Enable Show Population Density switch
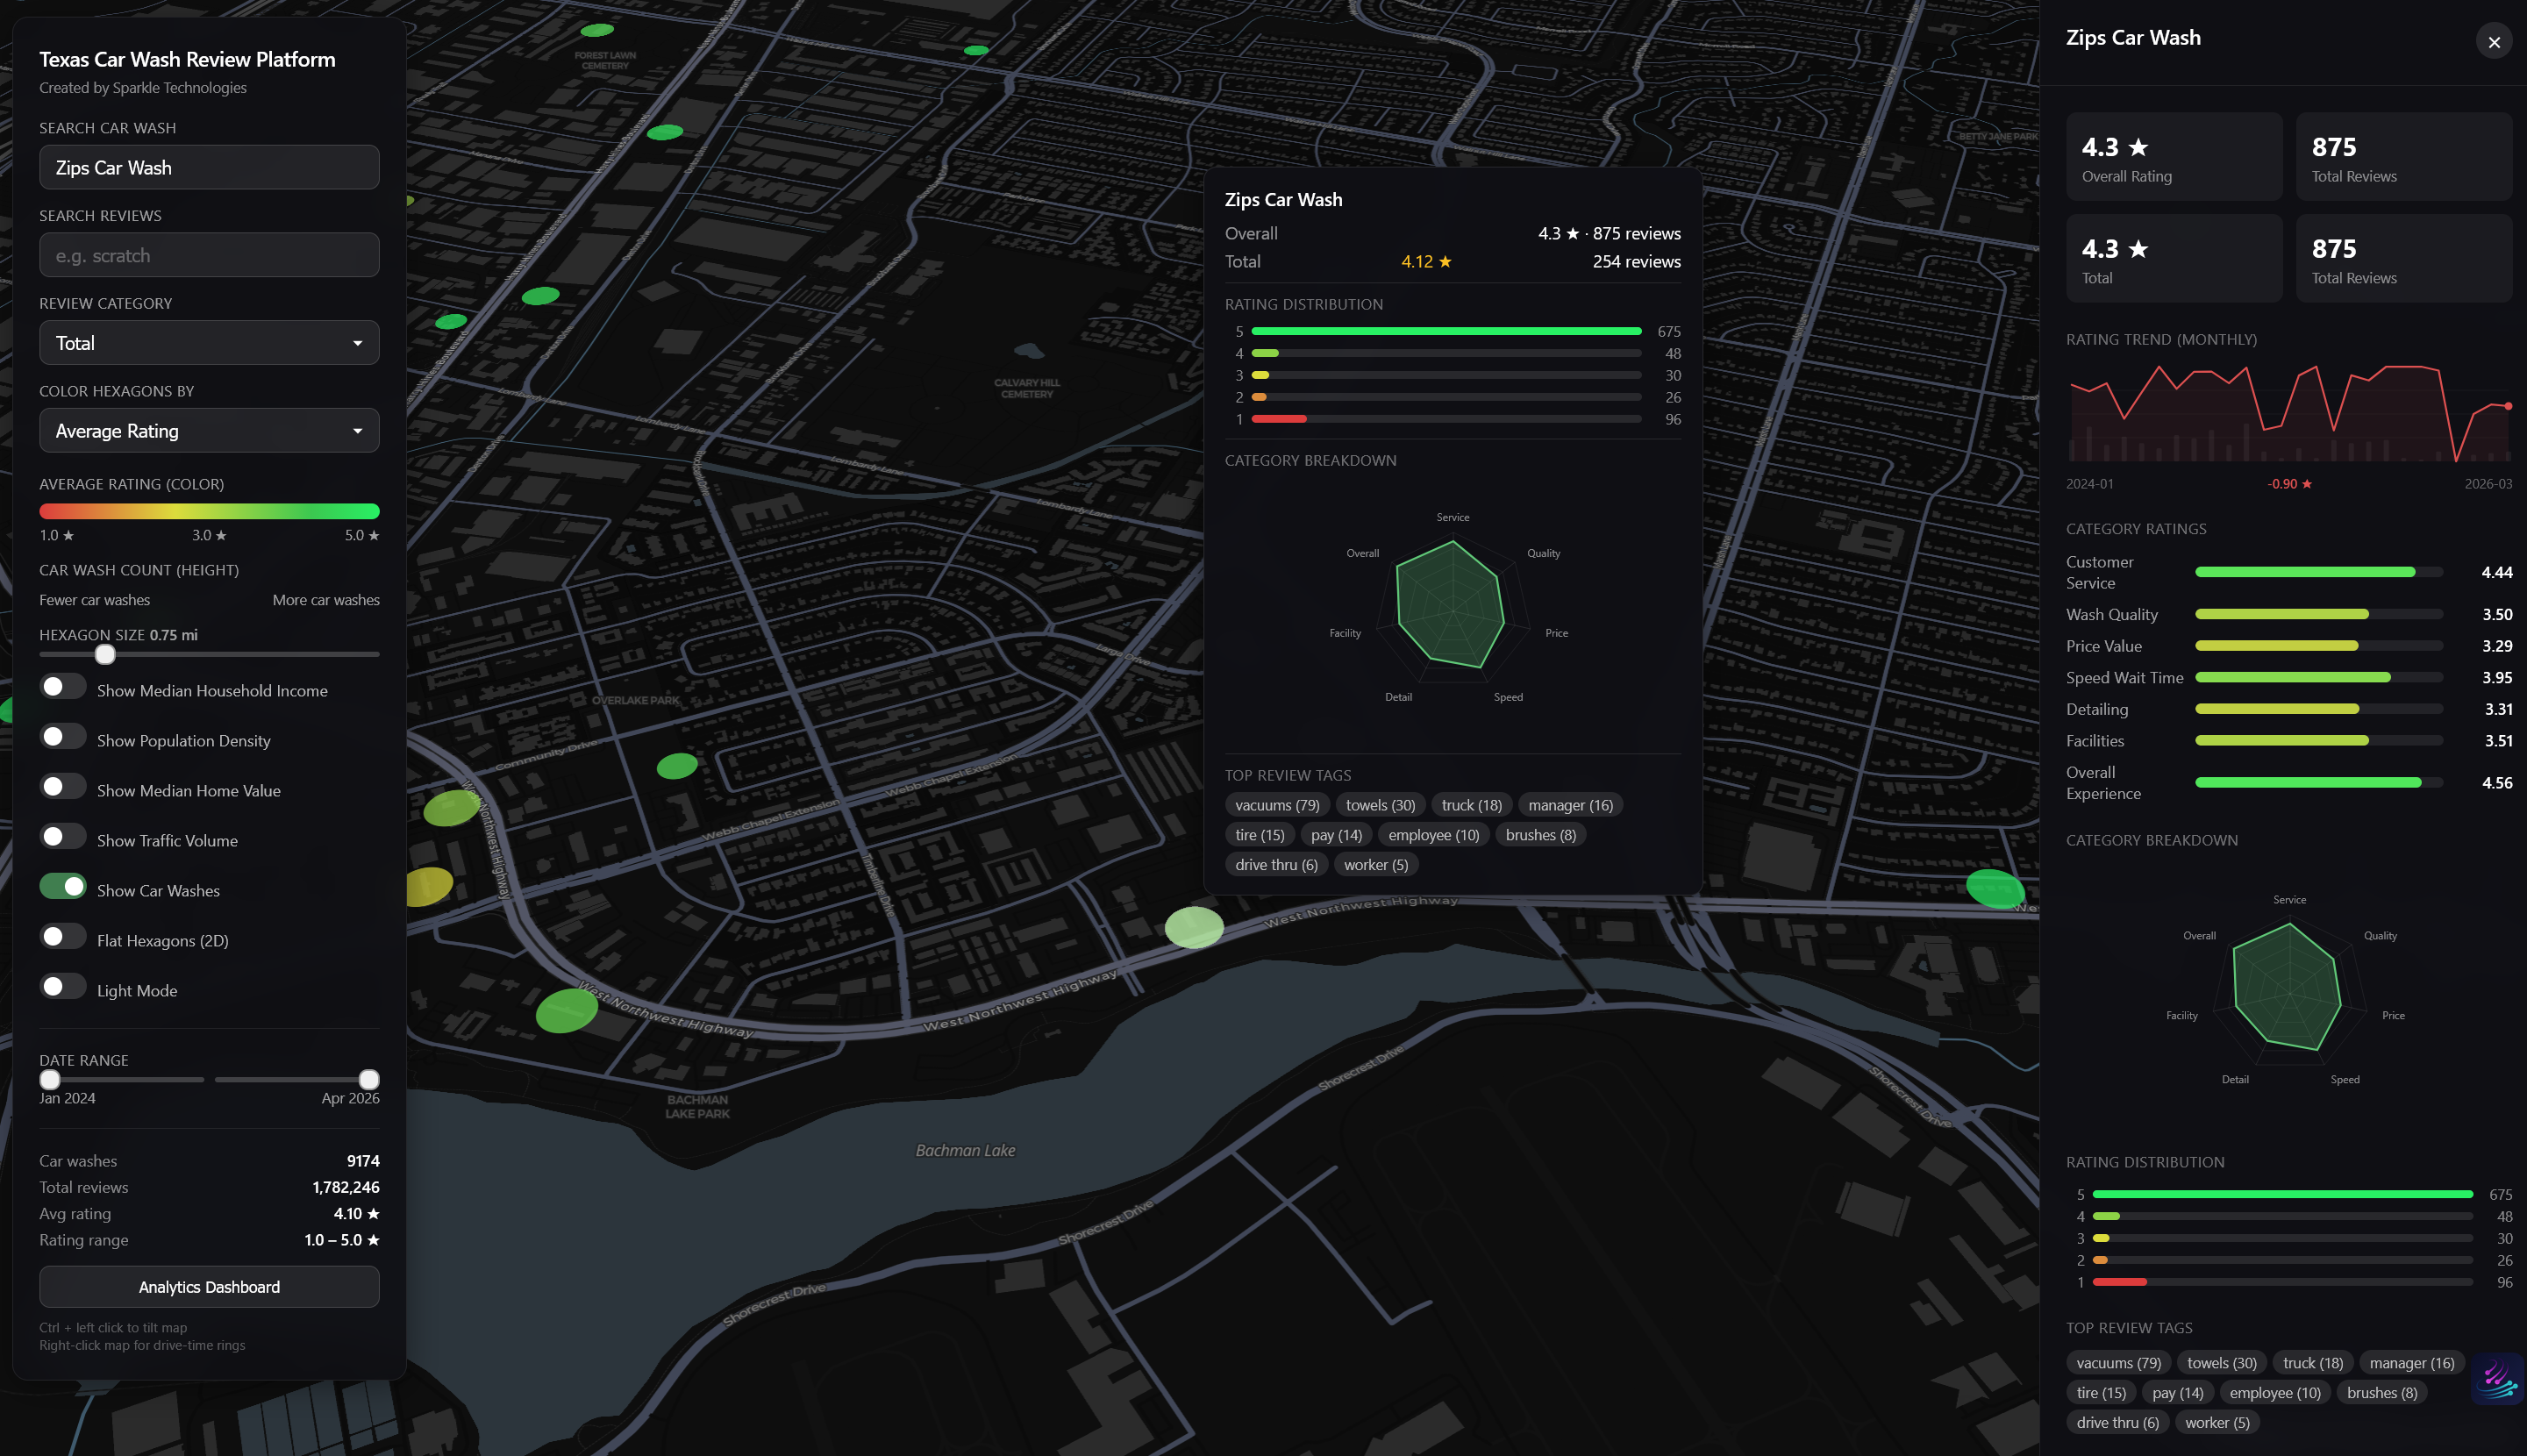 tap(63, 737)
